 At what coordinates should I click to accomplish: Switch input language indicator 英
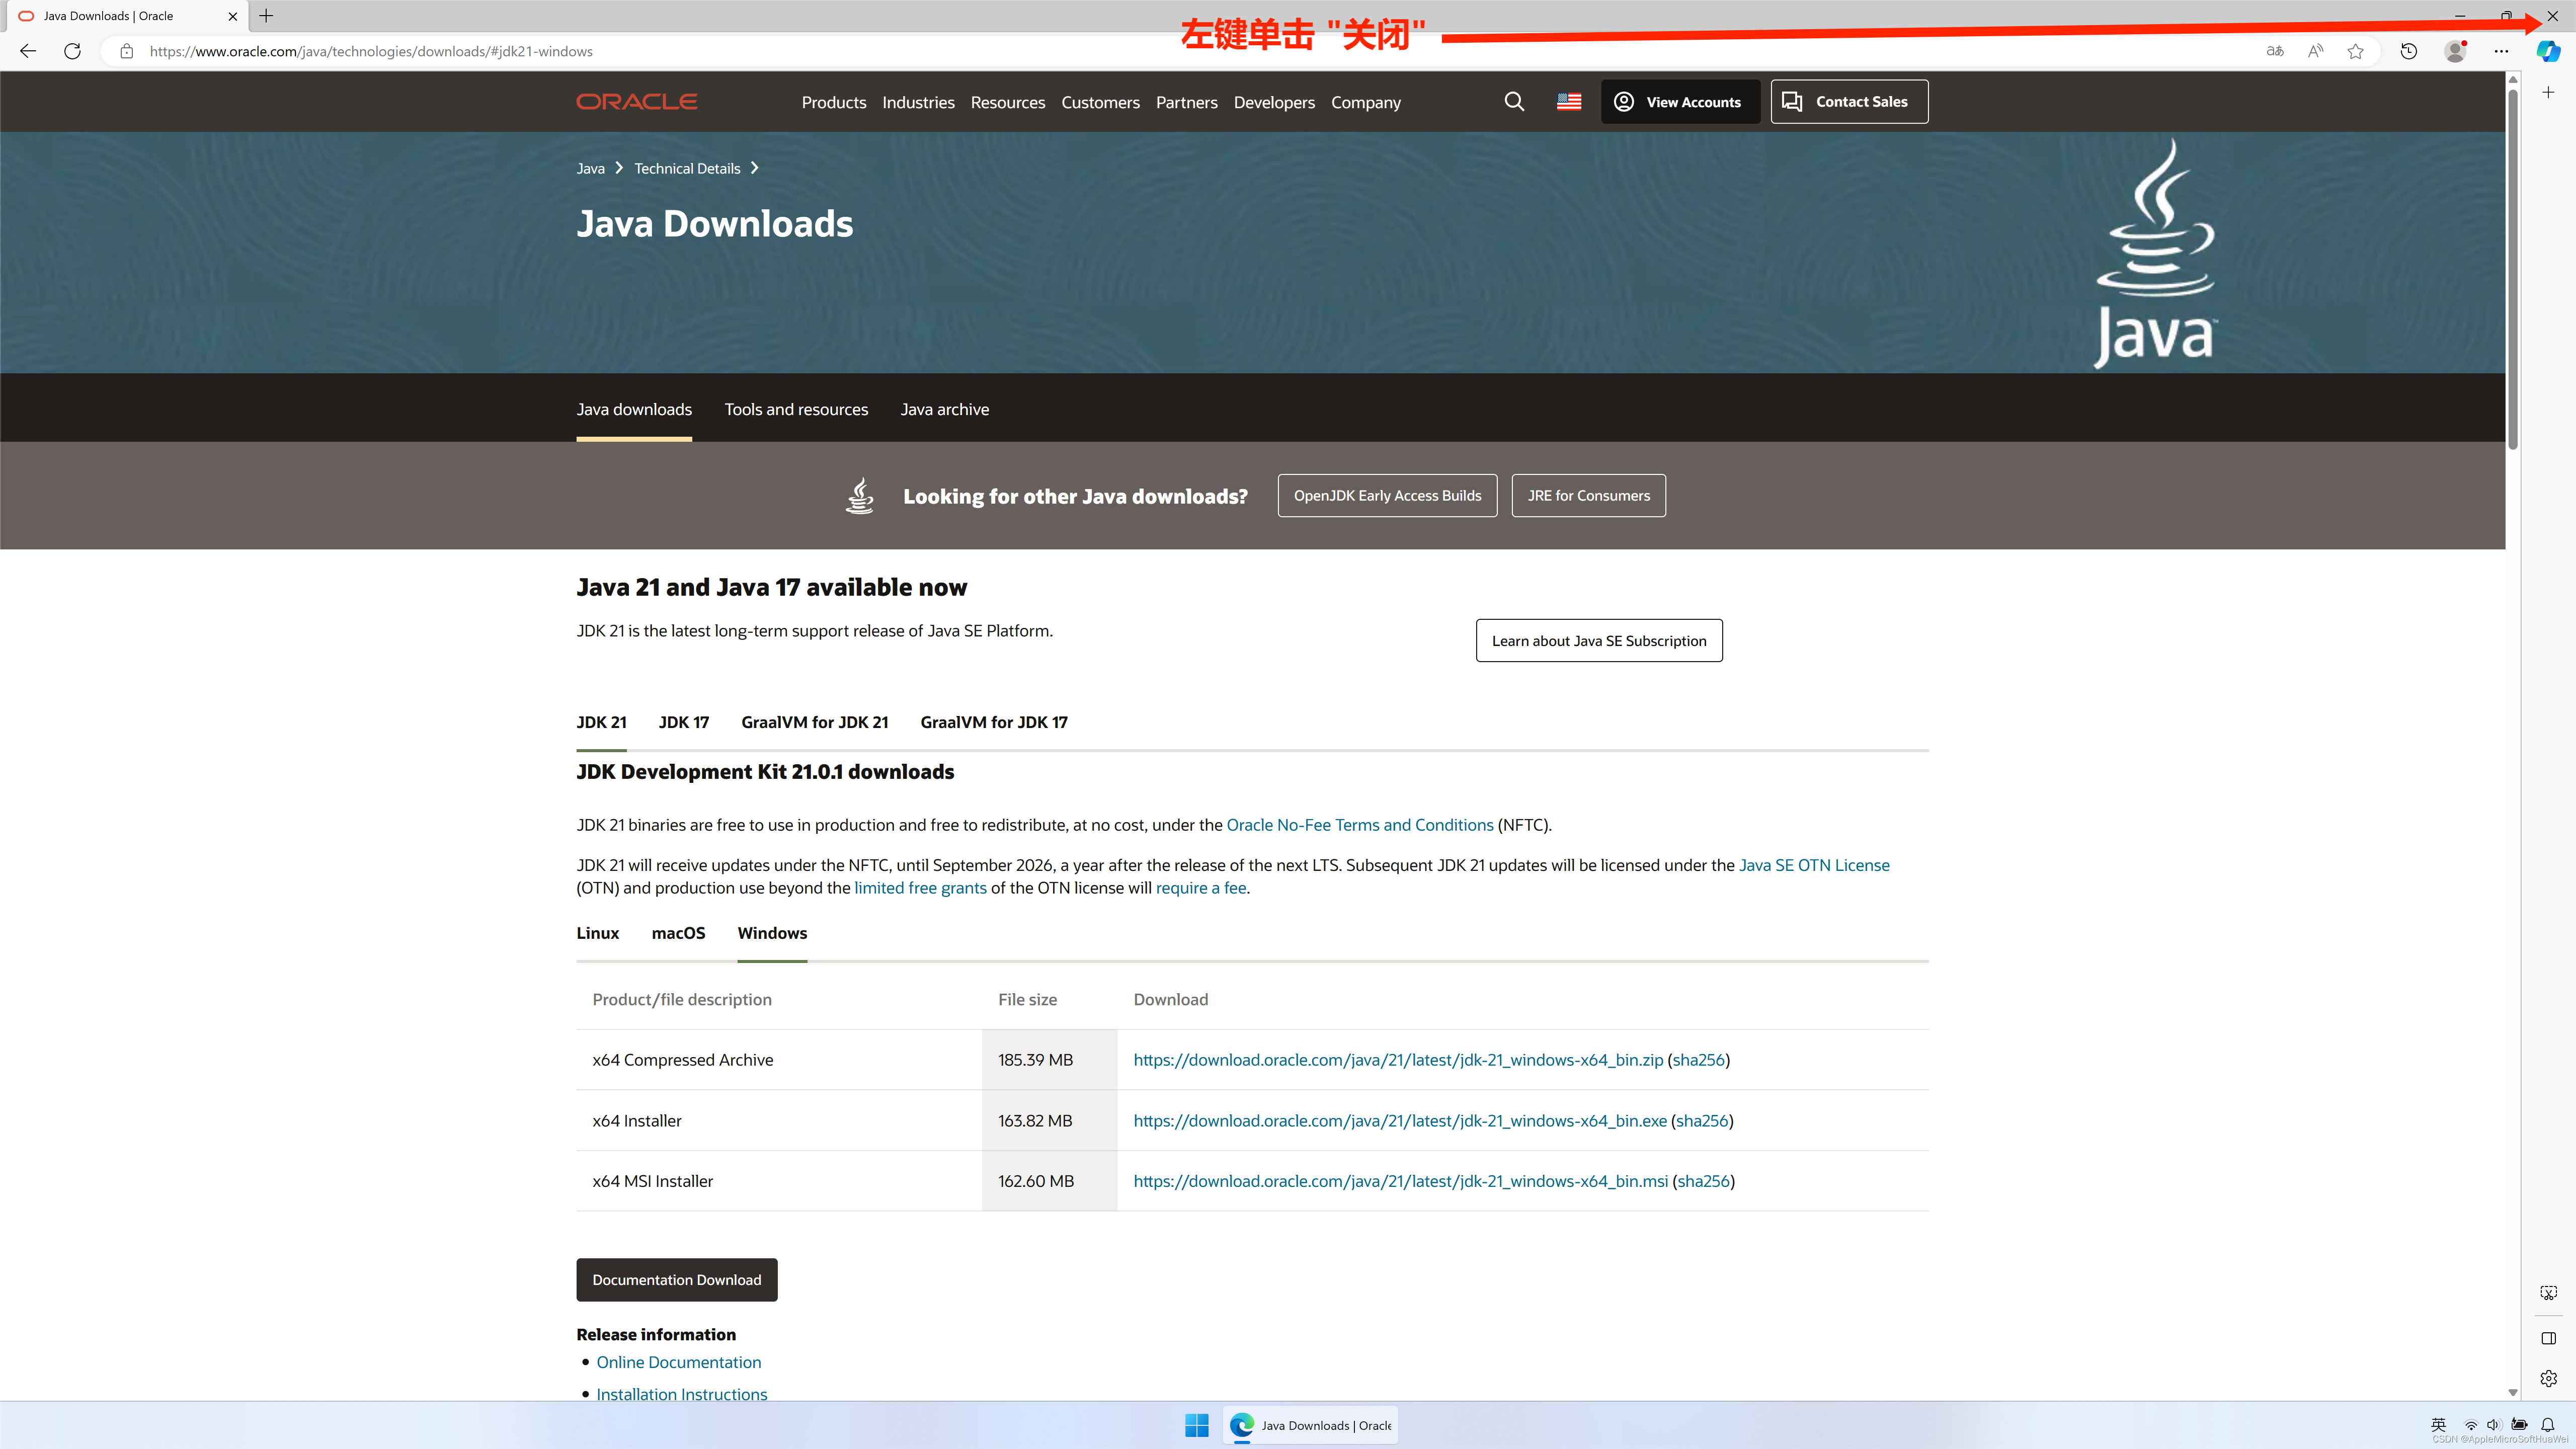[x=2439, y=1424]
